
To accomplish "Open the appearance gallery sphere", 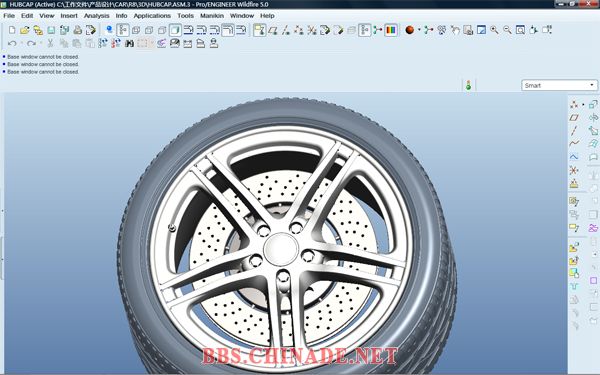I will [x=410, y=30].
